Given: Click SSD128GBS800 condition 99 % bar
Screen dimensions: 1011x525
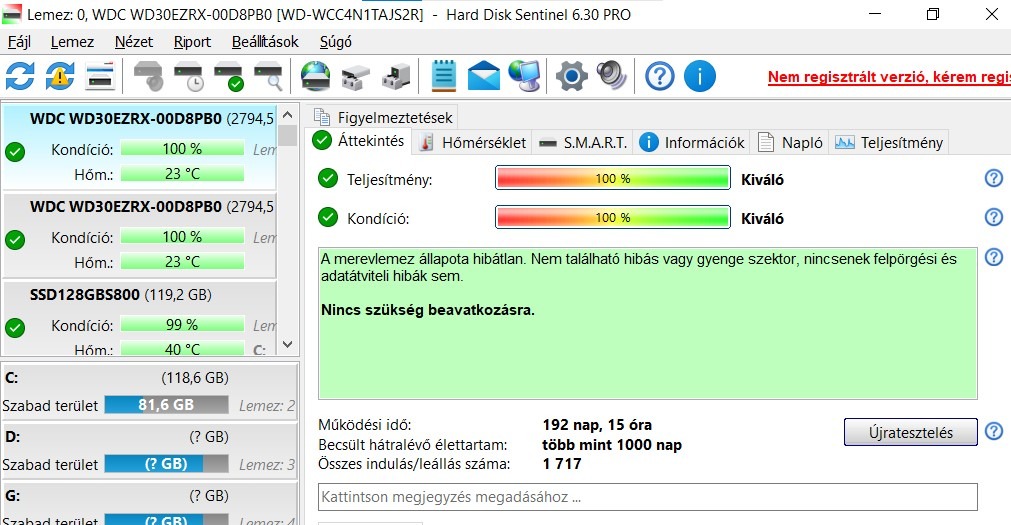Looking at the screenshot, I should tap(182, 324).
